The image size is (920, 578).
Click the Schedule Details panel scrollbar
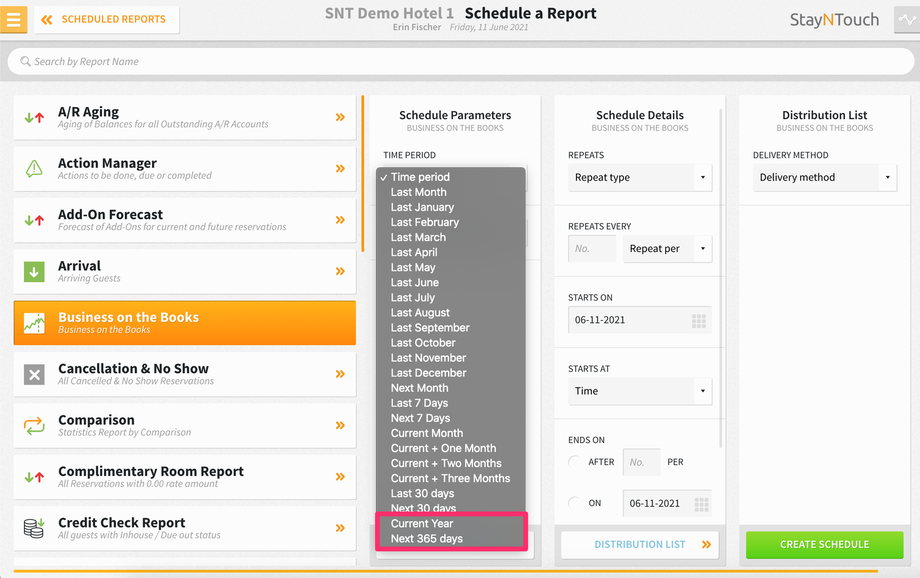[721, 278]
